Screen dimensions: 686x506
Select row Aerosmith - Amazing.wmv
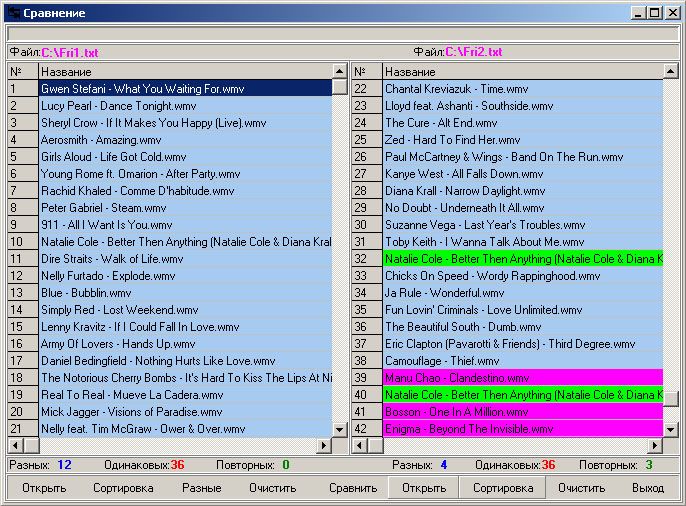[186, 140]
